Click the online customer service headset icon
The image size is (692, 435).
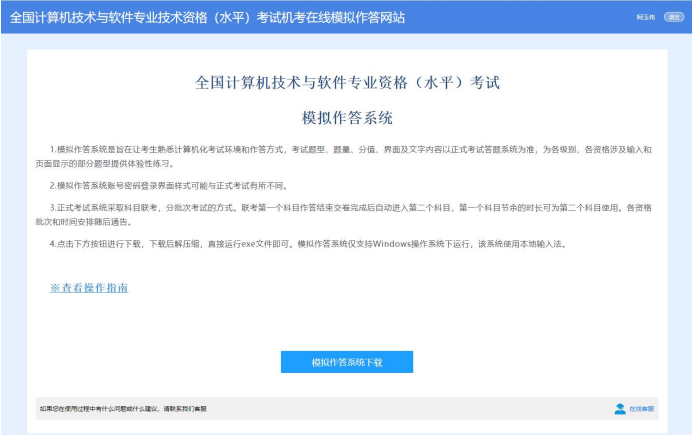point(619,409)
